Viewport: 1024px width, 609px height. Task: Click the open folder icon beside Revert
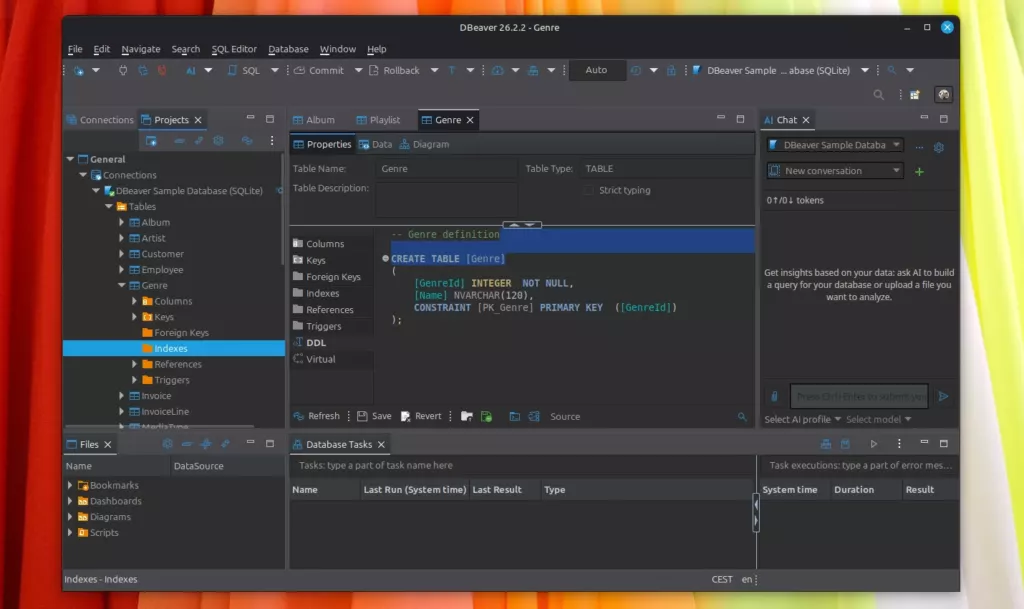(467, 416)
